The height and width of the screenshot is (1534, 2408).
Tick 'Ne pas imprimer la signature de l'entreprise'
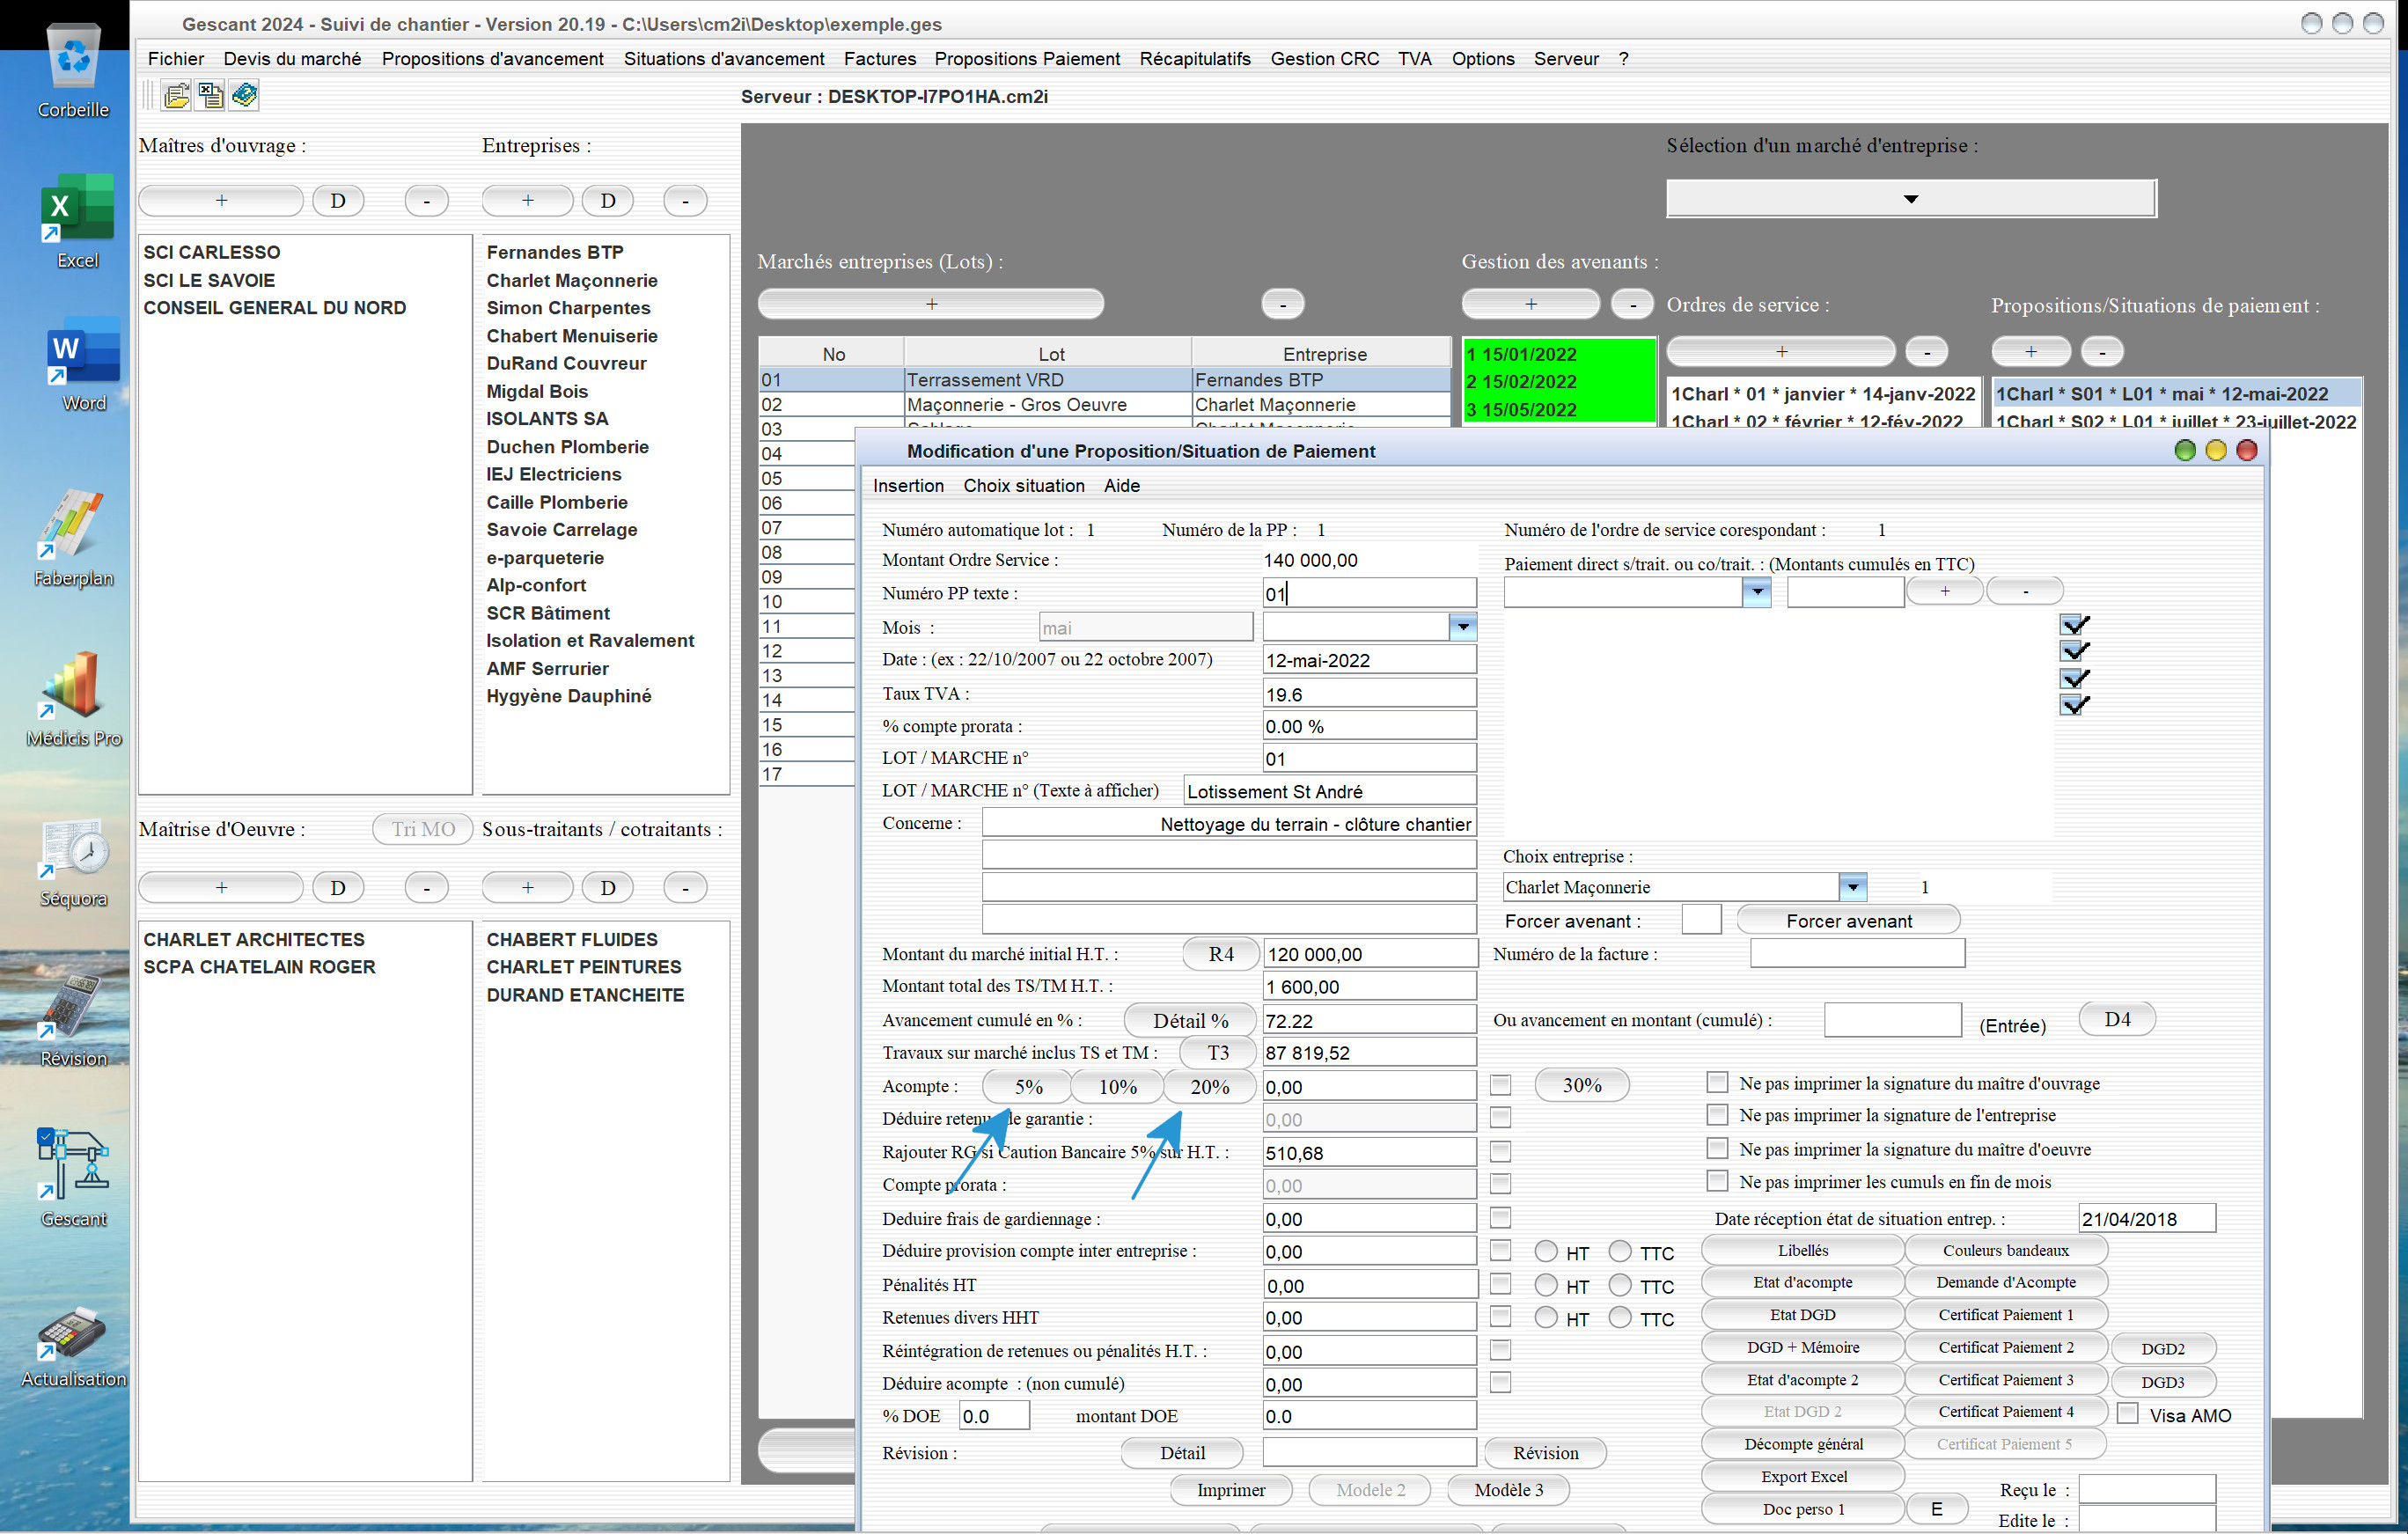[x=1717, y=1114]
